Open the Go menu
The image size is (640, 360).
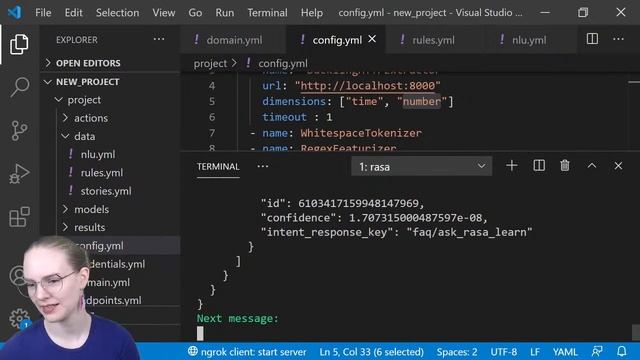[195, 13]
